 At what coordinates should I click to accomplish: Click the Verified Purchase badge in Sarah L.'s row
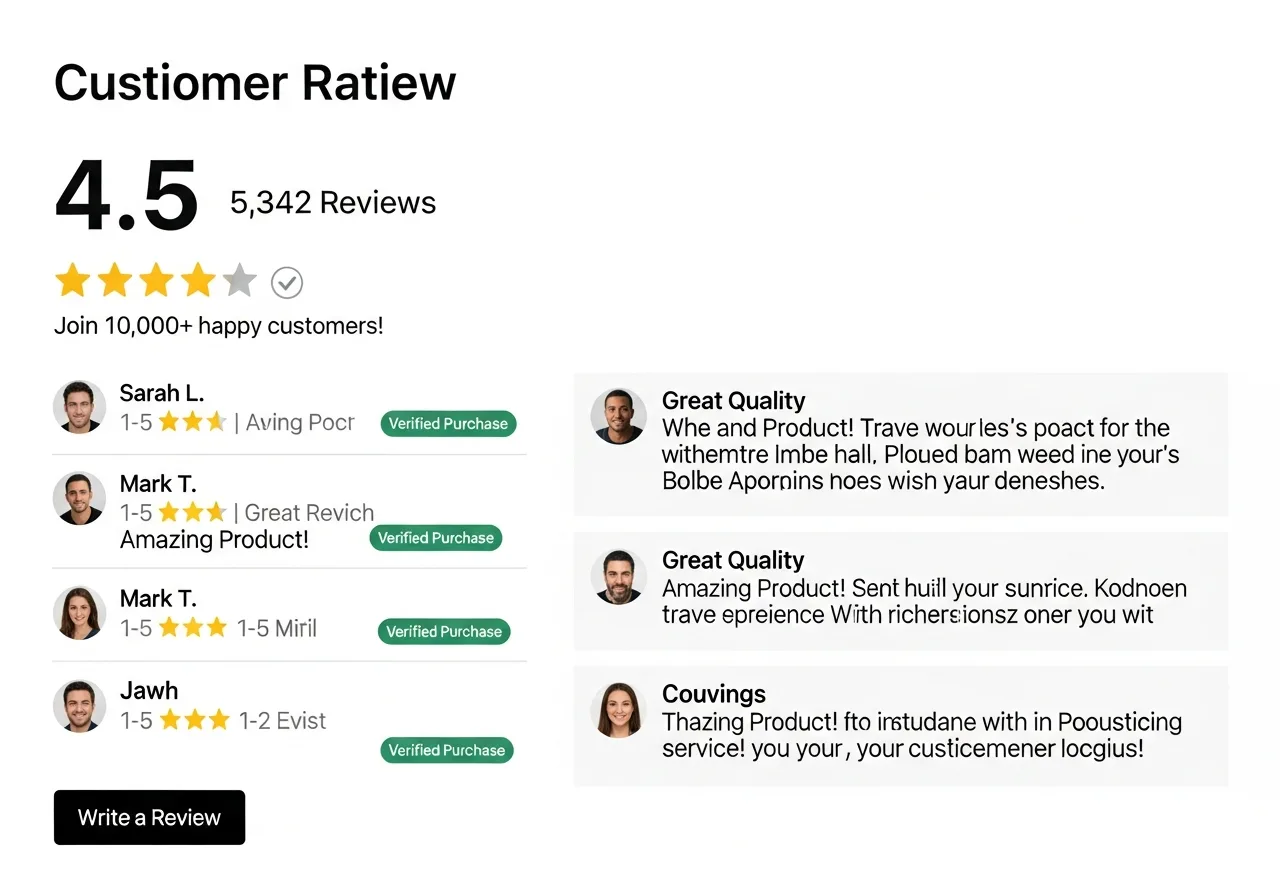[x=448, y=424]
